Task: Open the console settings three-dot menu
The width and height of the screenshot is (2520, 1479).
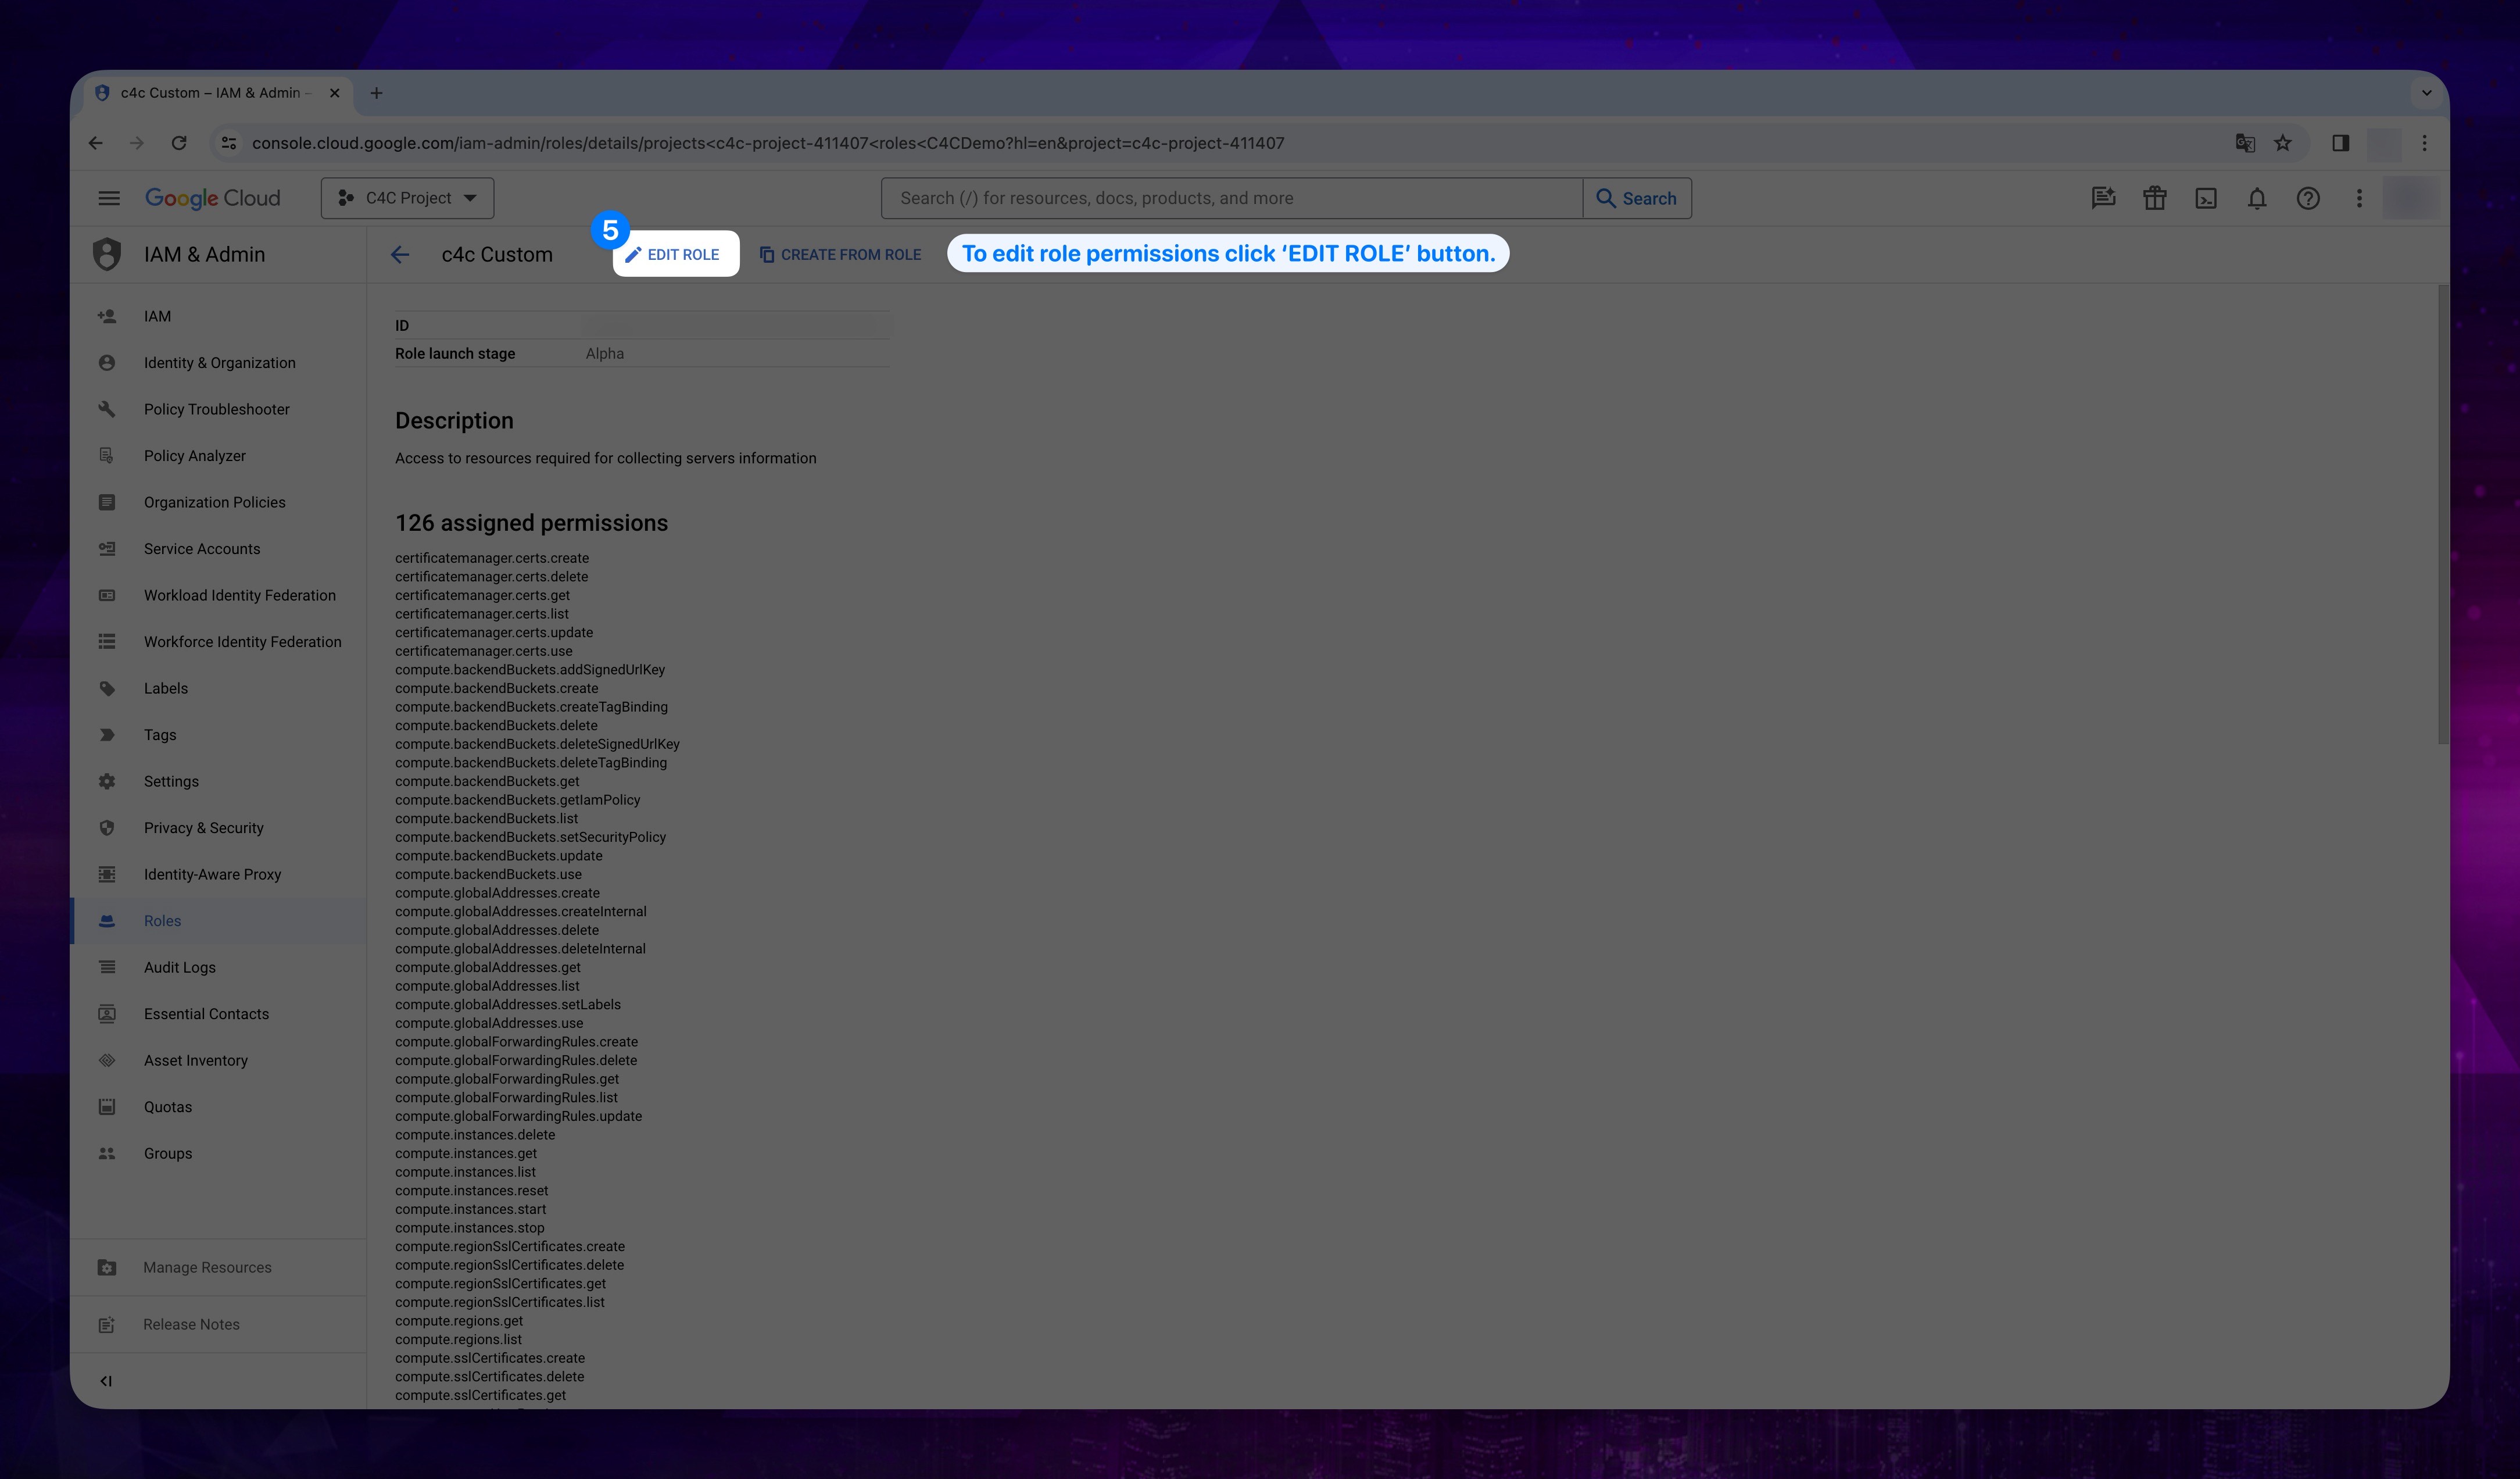Action: pyautogui.click(x=2359, y=198)
